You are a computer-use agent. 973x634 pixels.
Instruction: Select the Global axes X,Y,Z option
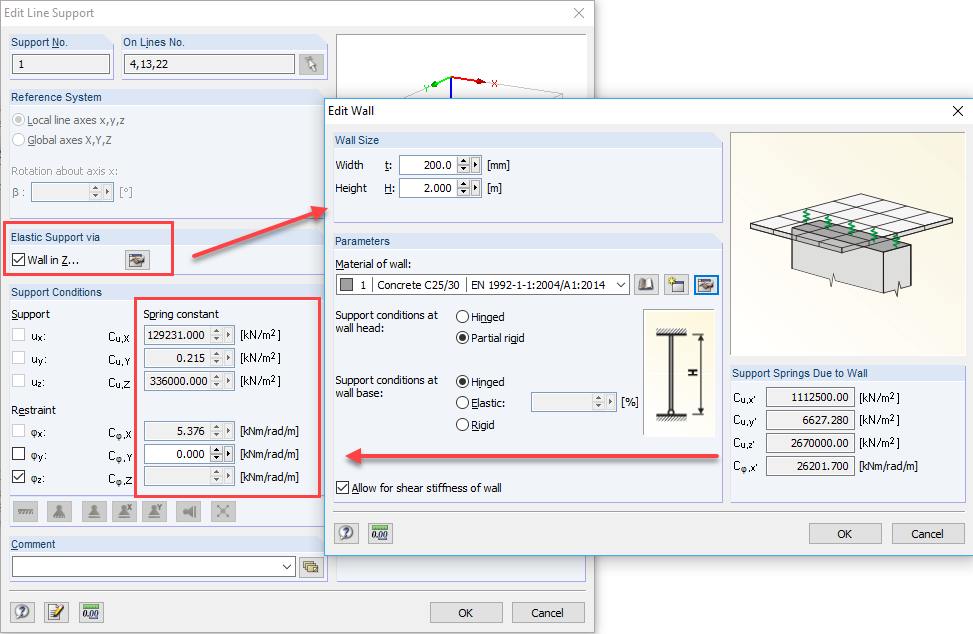(19, 140)
